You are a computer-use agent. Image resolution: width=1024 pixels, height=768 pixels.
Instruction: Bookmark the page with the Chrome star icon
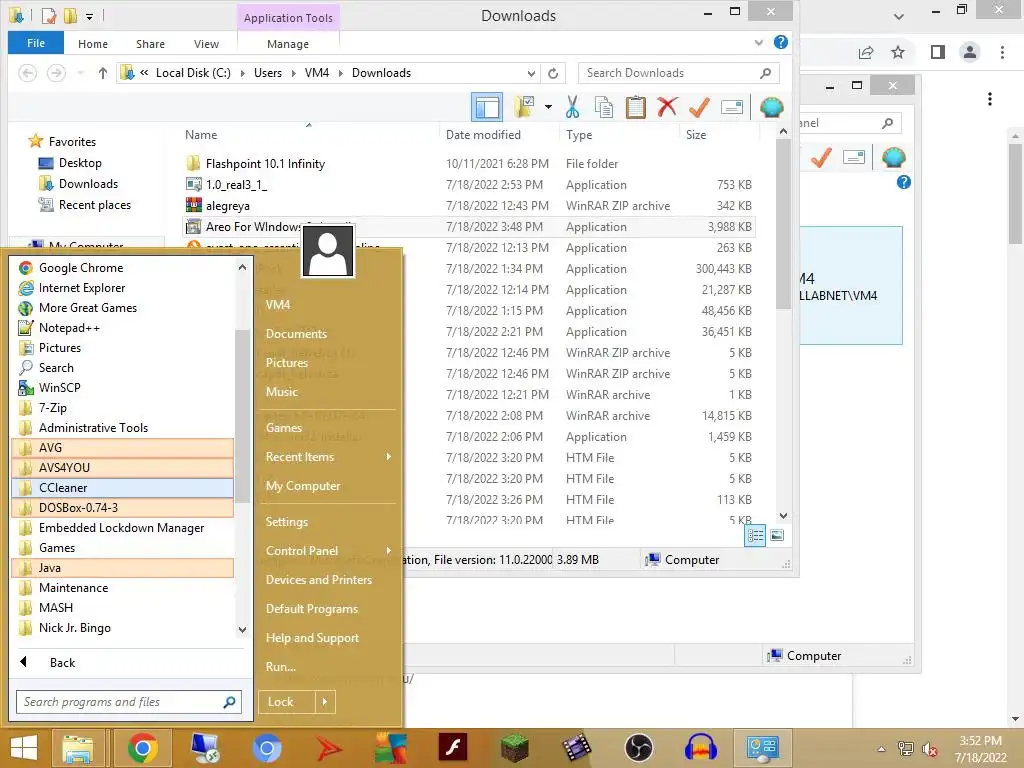(x=898, y=52)
